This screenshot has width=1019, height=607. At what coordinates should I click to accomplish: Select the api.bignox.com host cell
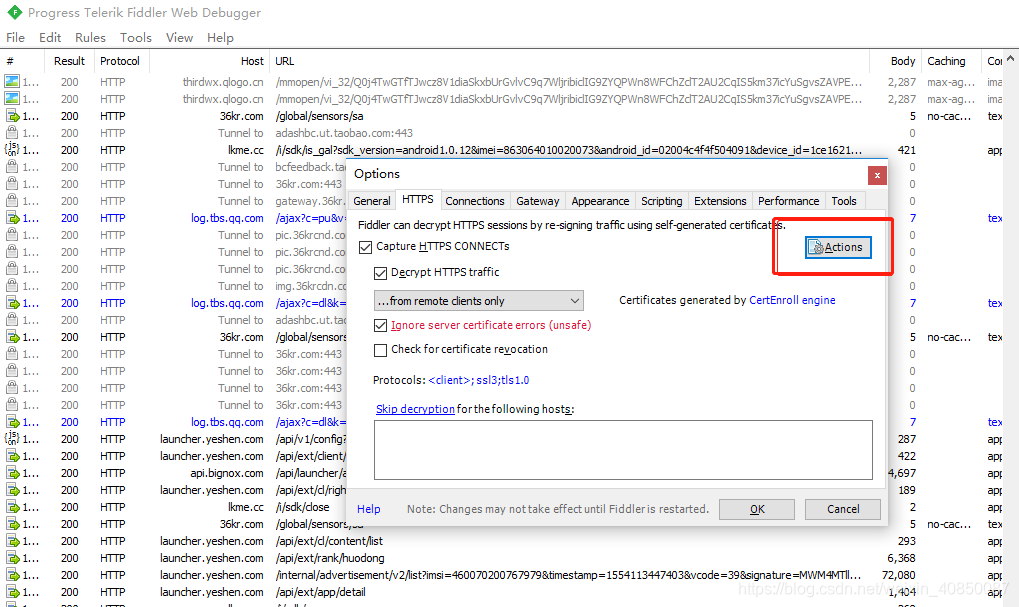pyautogui.click(x=227, y=473)
